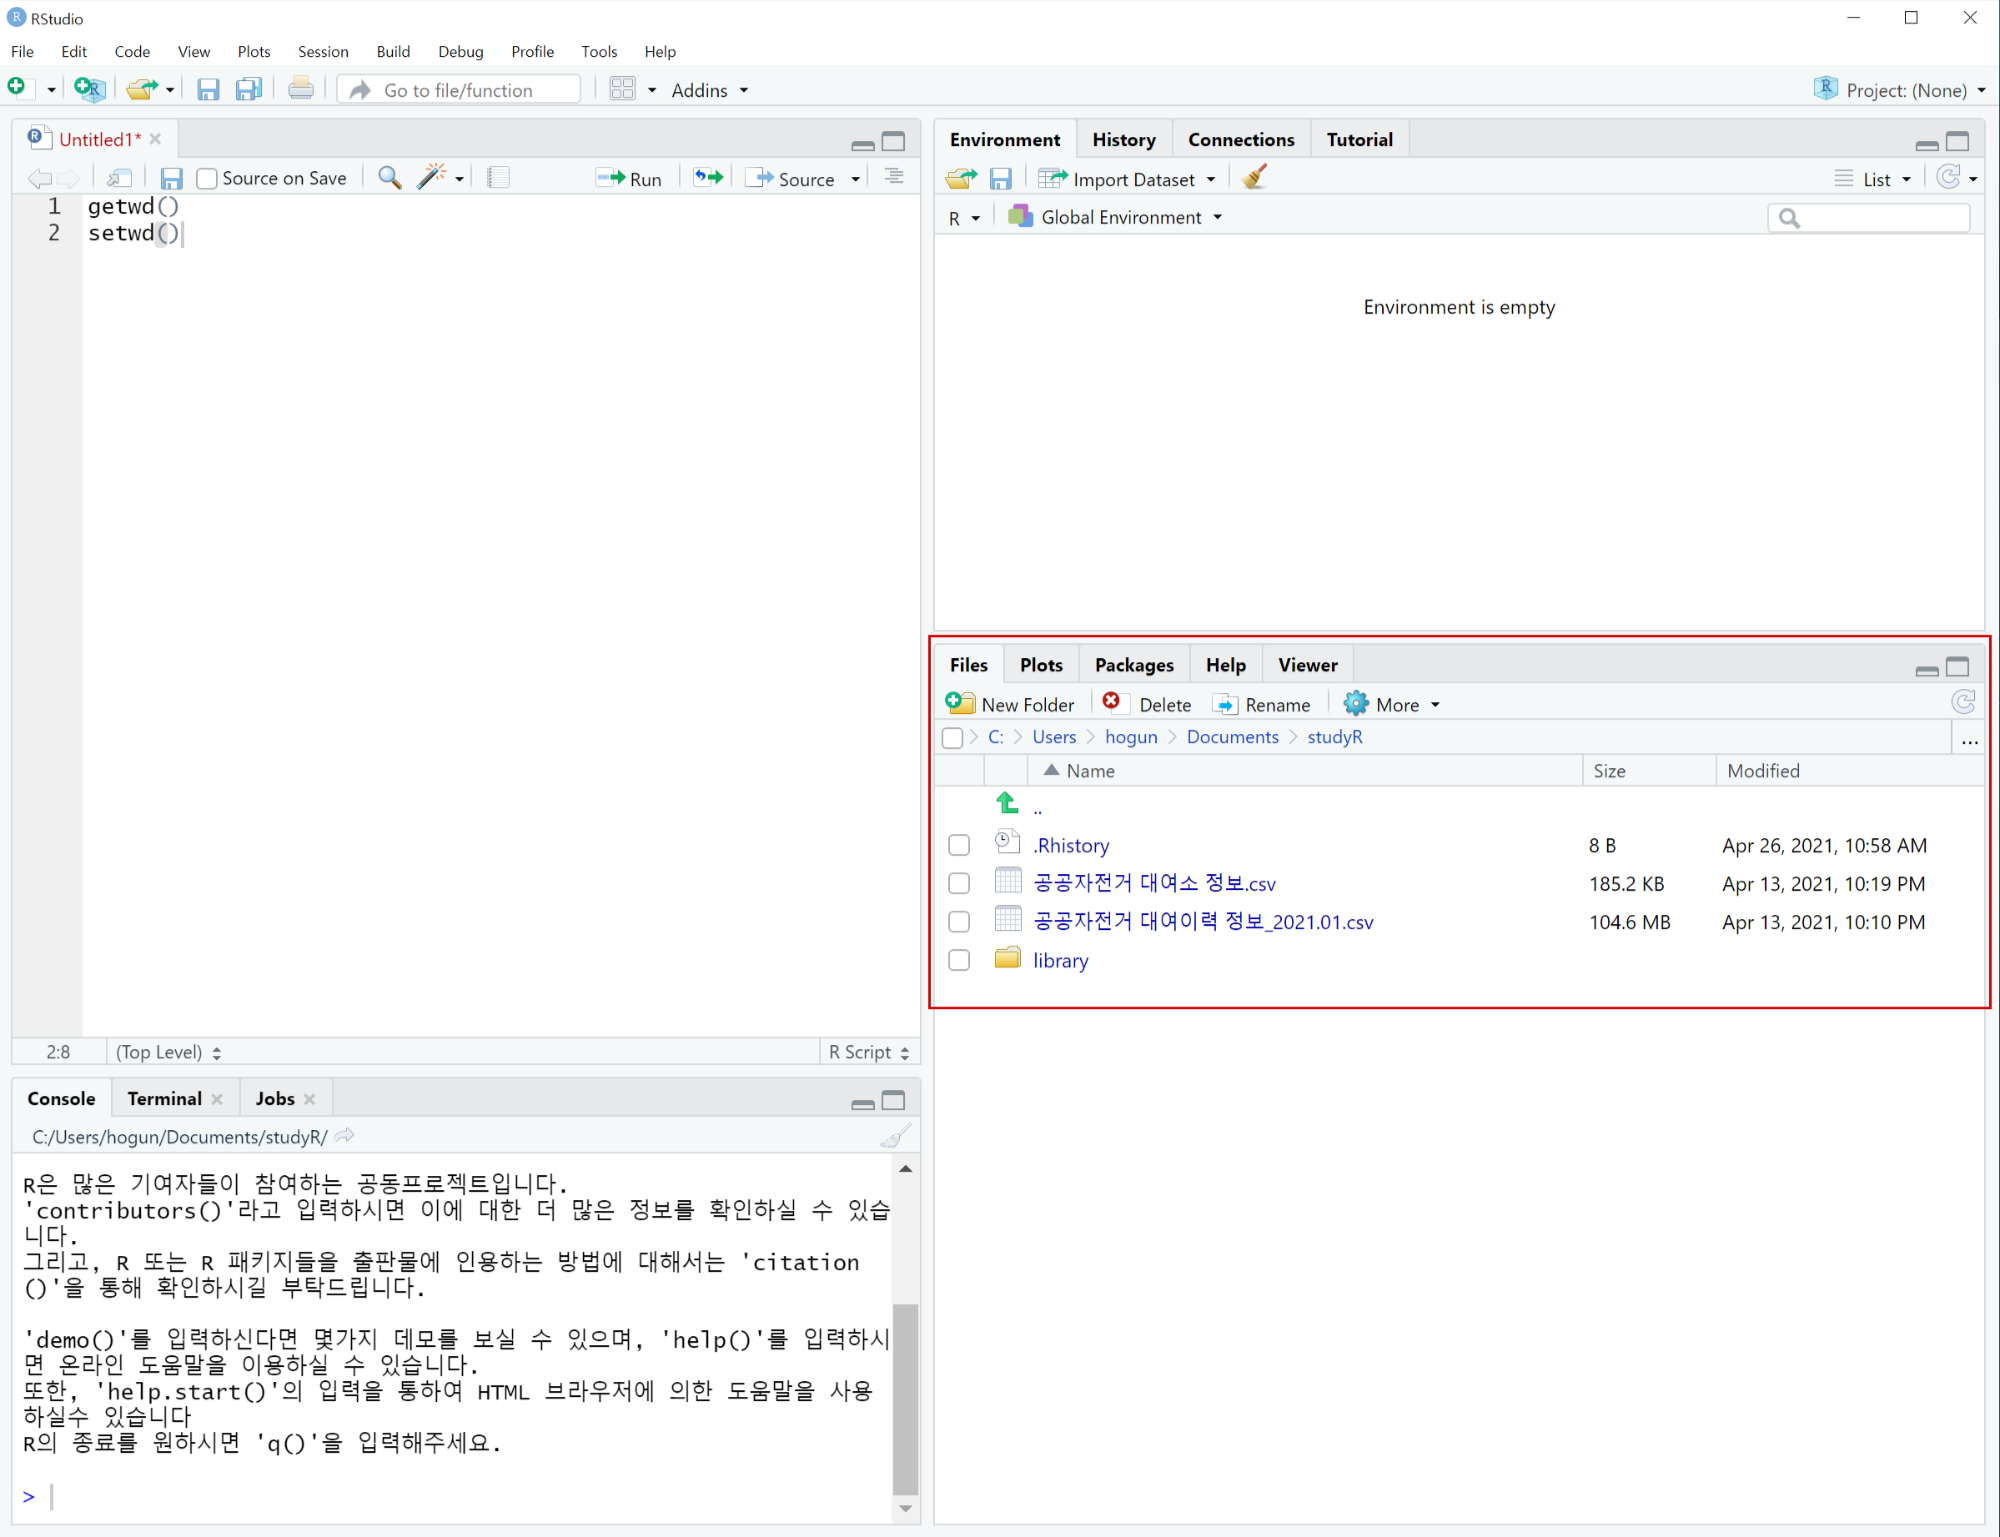This screenshot has width=2000, height=1537.
Task: Click the clear environment broom icon
Action: click(1254, 178)
